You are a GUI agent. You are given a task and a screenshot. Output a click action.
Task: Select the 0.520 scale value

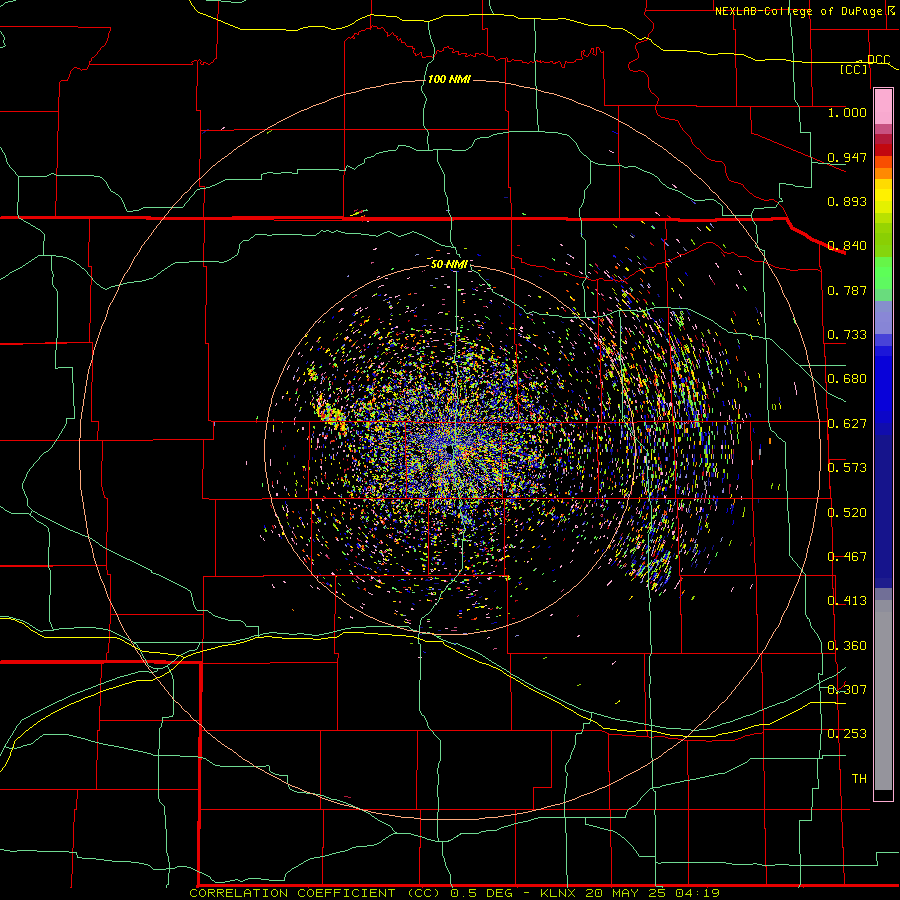coord(847,513)
